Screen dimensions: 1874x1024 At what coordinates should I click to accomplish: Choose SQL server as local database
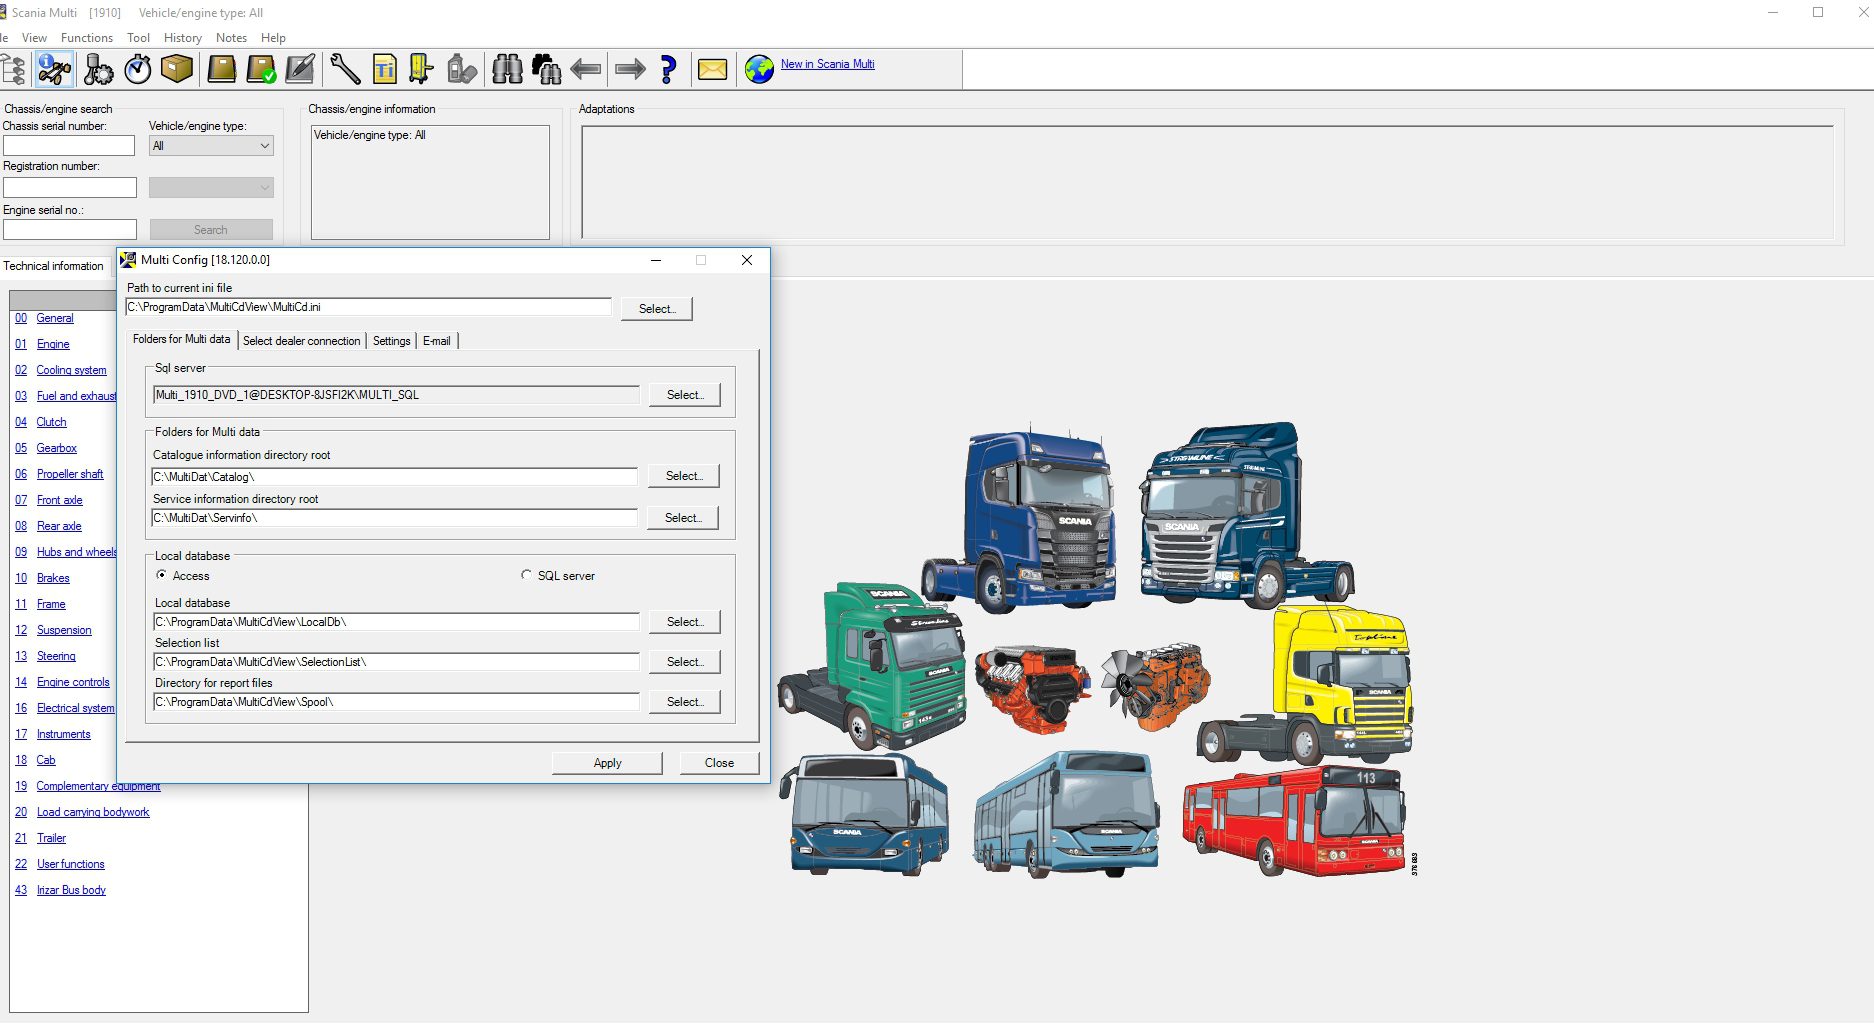point(527,575)
